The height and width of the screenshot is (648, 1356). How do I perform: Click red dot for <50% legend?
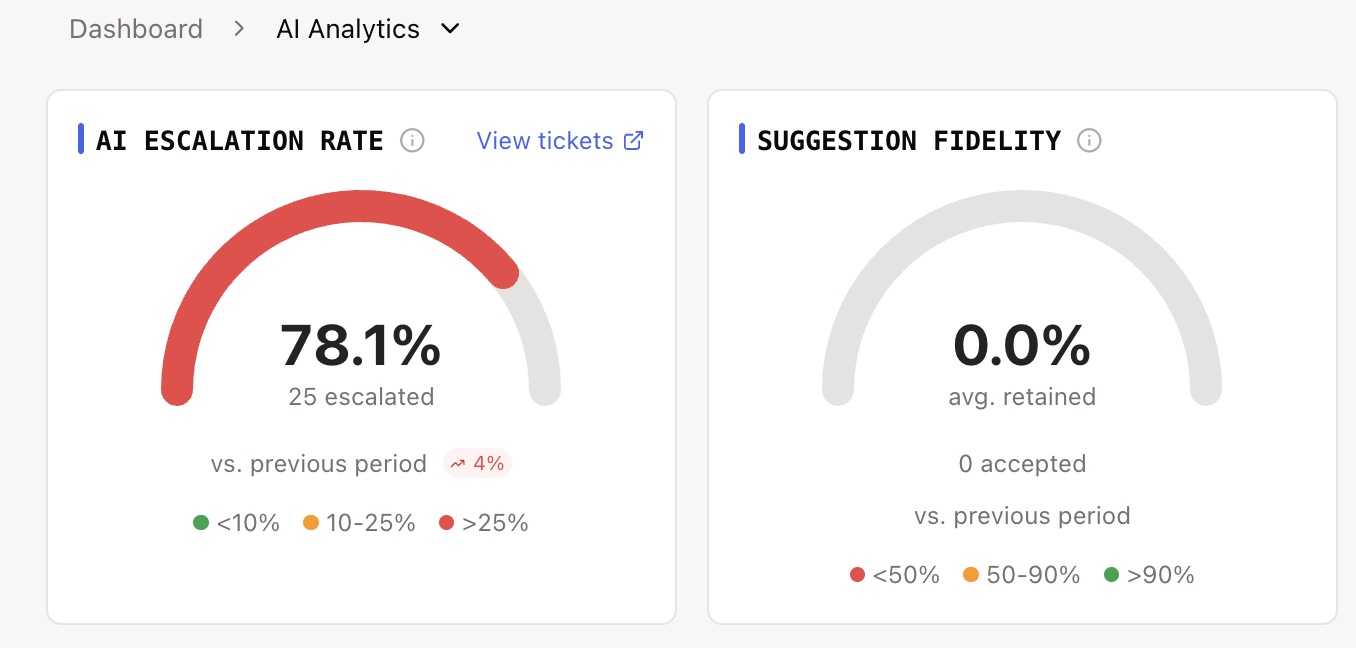pos(857,575)
